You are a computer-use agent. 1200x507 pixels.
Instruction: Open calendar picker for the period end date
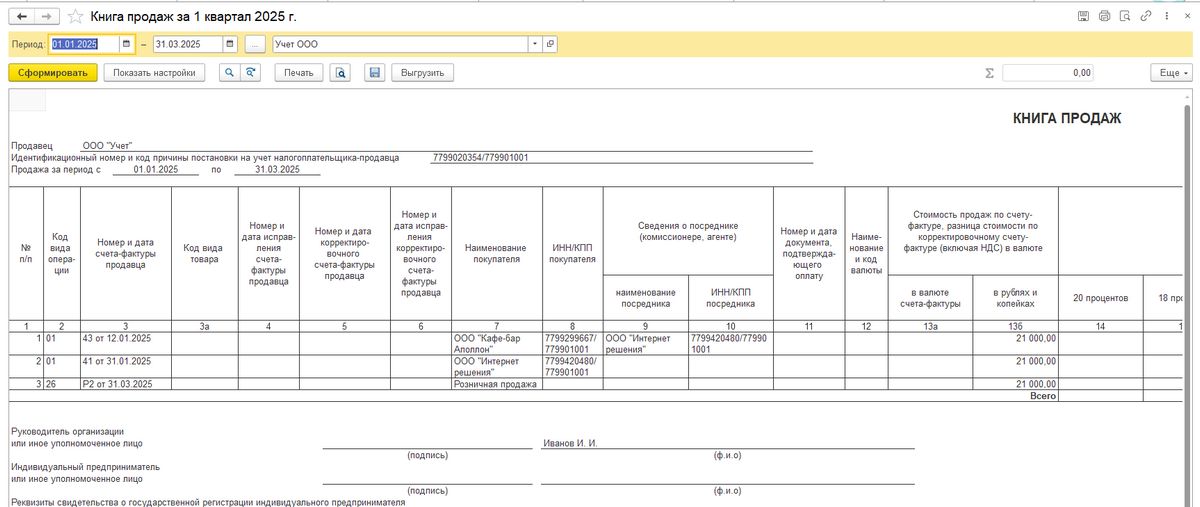[x=230, y=45]
